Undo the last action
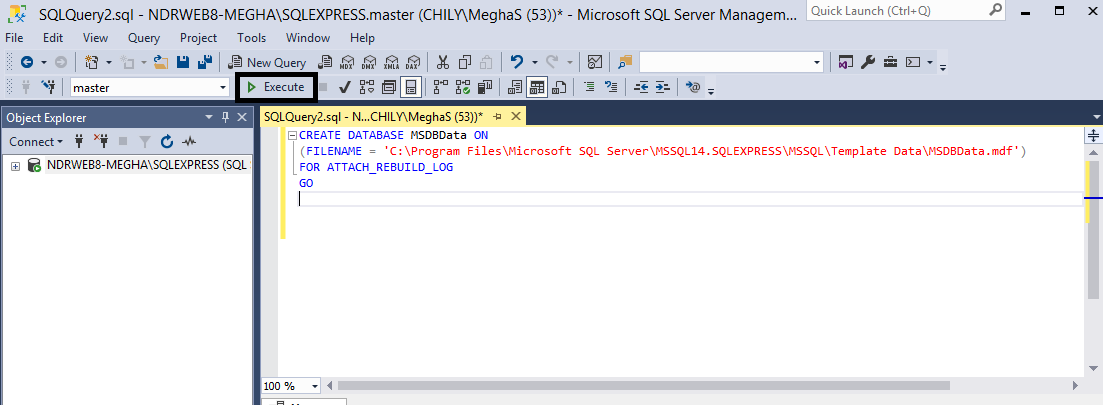The image size is (1103, 405). click(517, 63)
